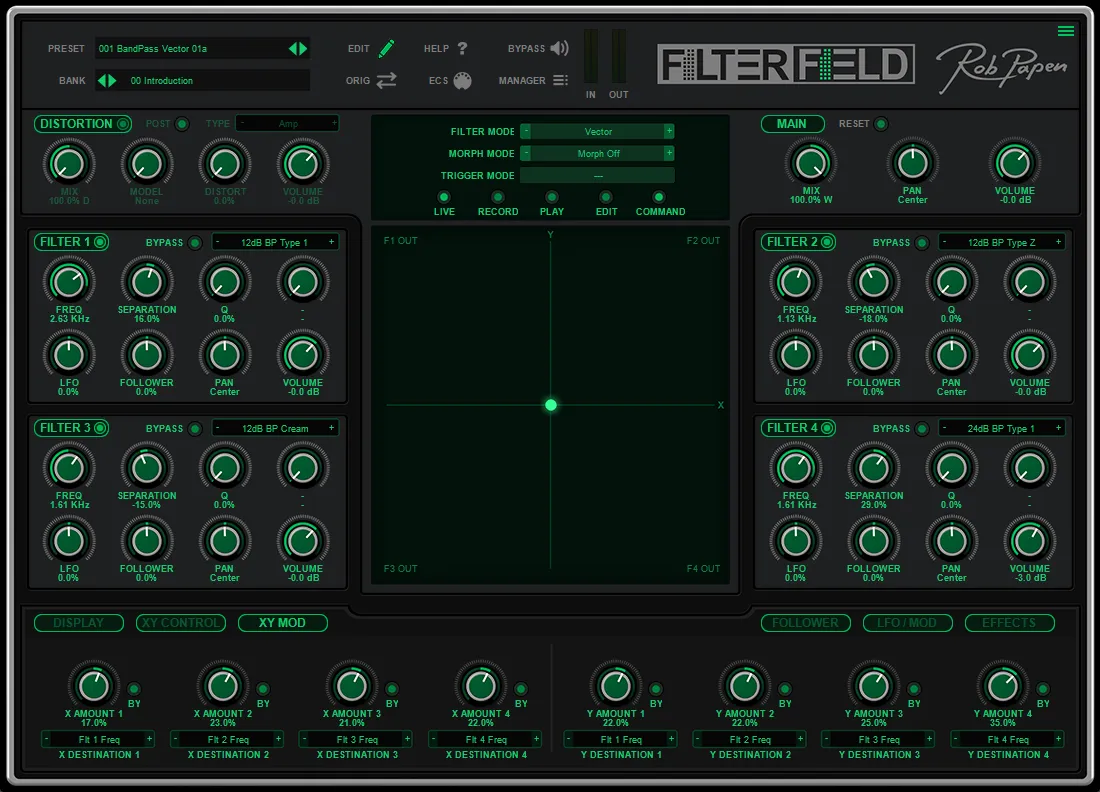The height and width of the screenshot is (792, 1100).
Task: Click the Edit pencil icon
Action: pos(387,48)
